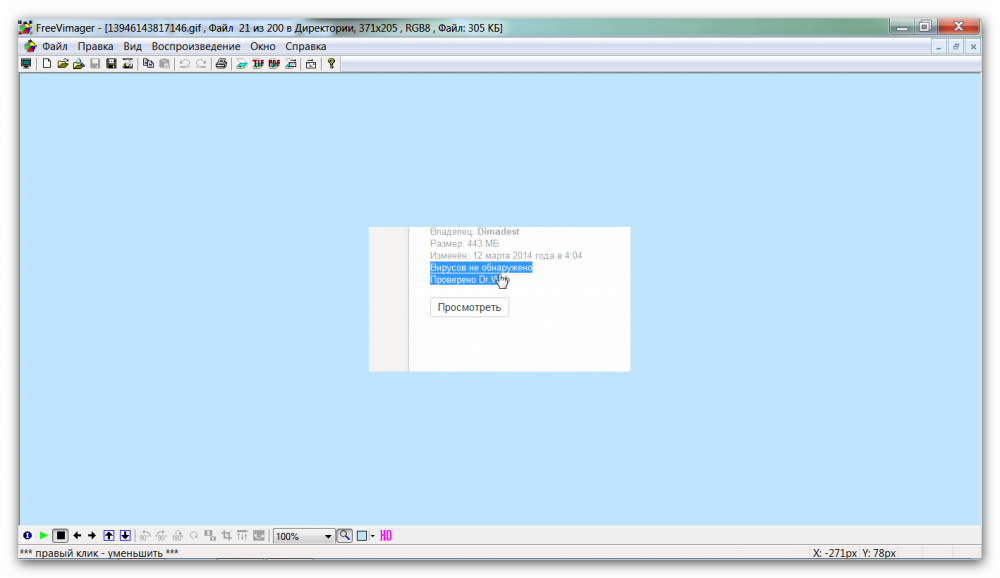Go to previous image with left arrow
1000x578 pixels.
click(x=77, y=536)
